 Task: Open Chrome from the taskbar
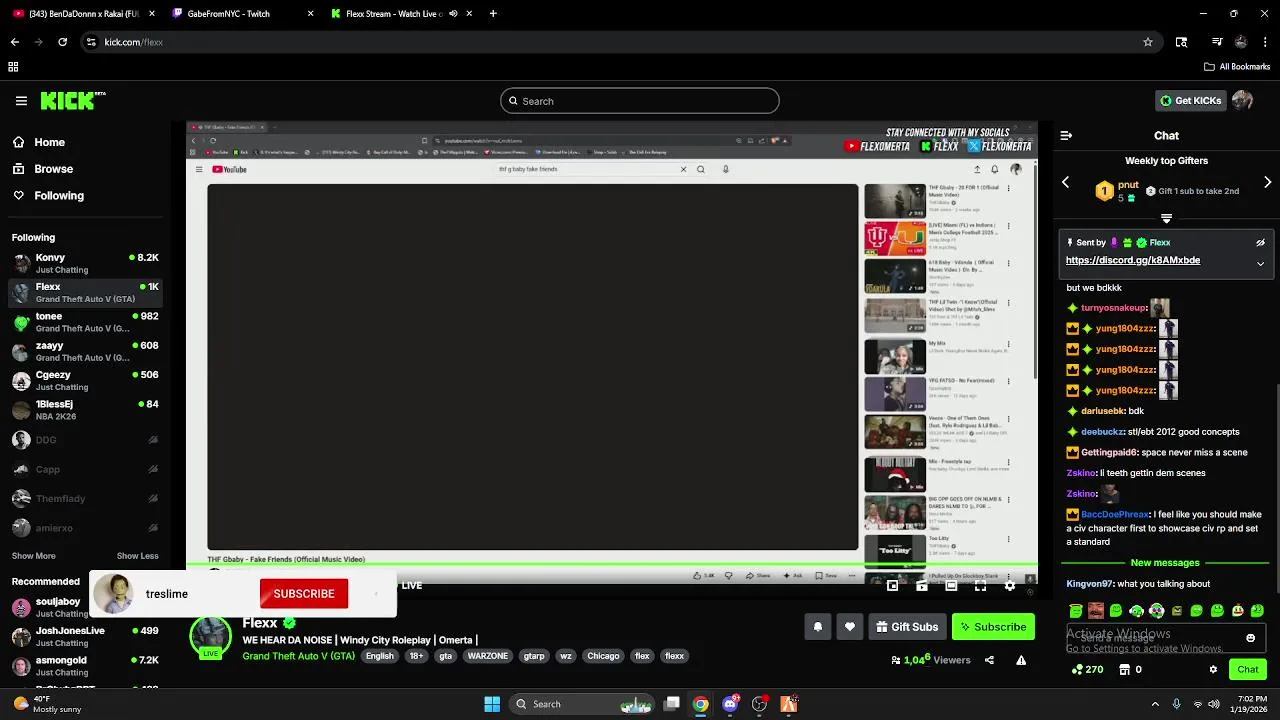701,704
